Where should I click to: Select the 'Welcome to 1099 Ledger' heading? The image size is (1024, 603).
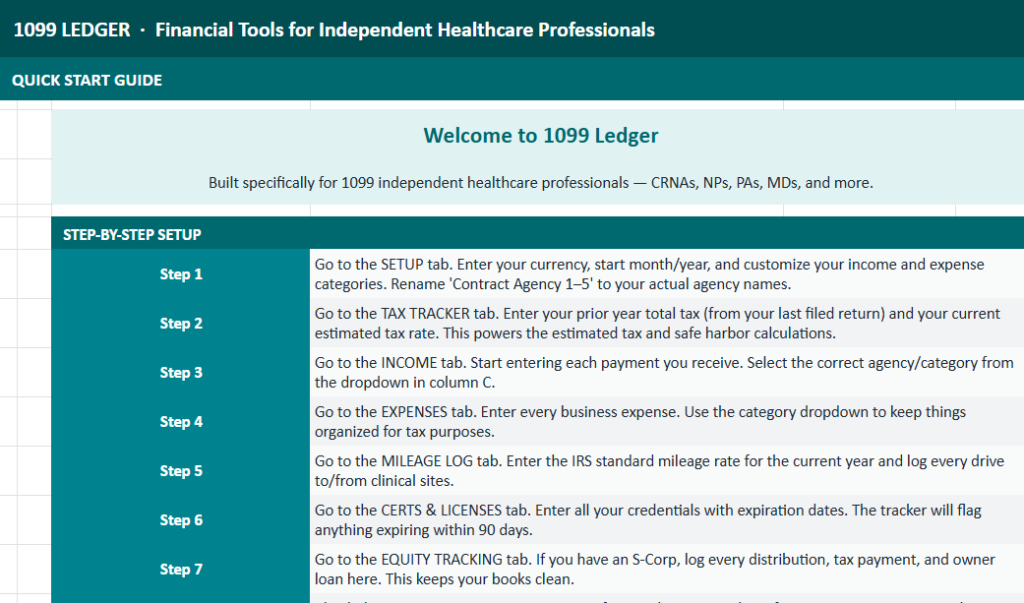[541, 135]
